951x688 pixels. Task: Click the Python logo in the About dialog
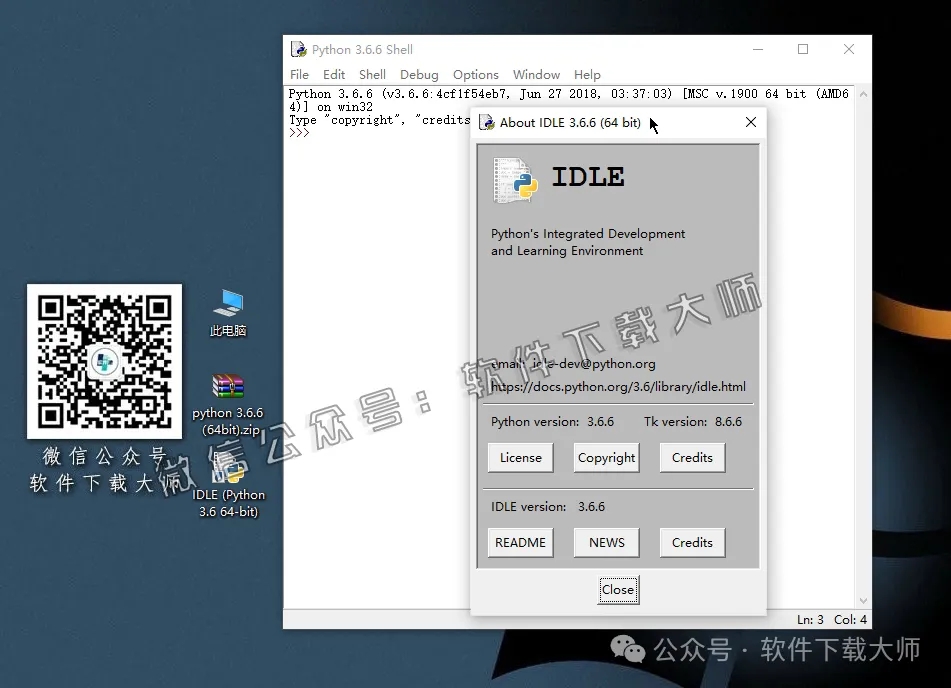tap(514, 180)
